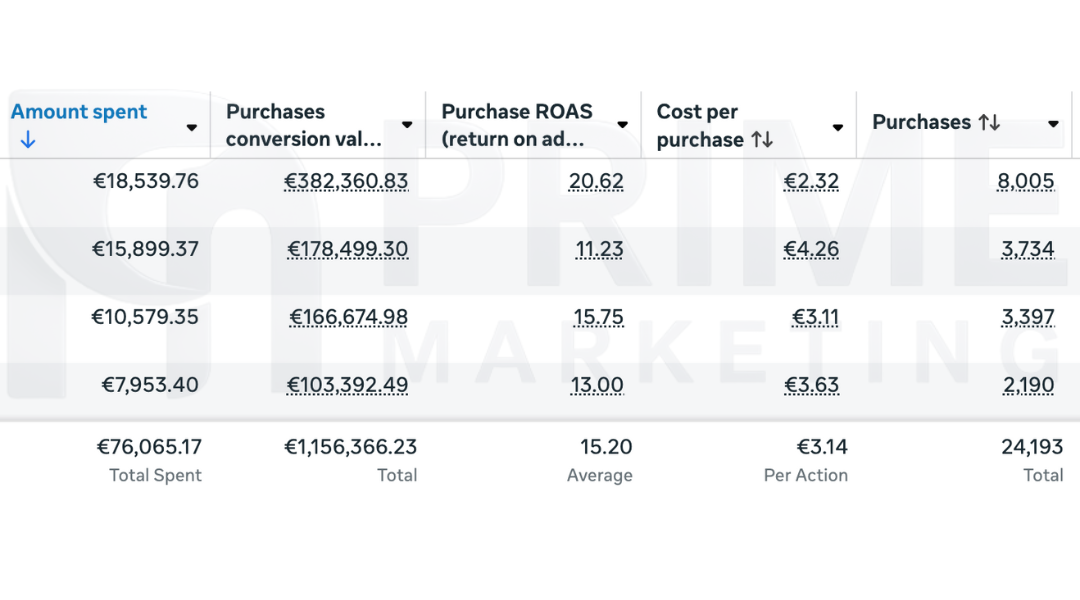The height and width of the screenshot is (600, 1080).
Task: Open the Purchases column dropdown arrow
Action: pos(1053,125)
